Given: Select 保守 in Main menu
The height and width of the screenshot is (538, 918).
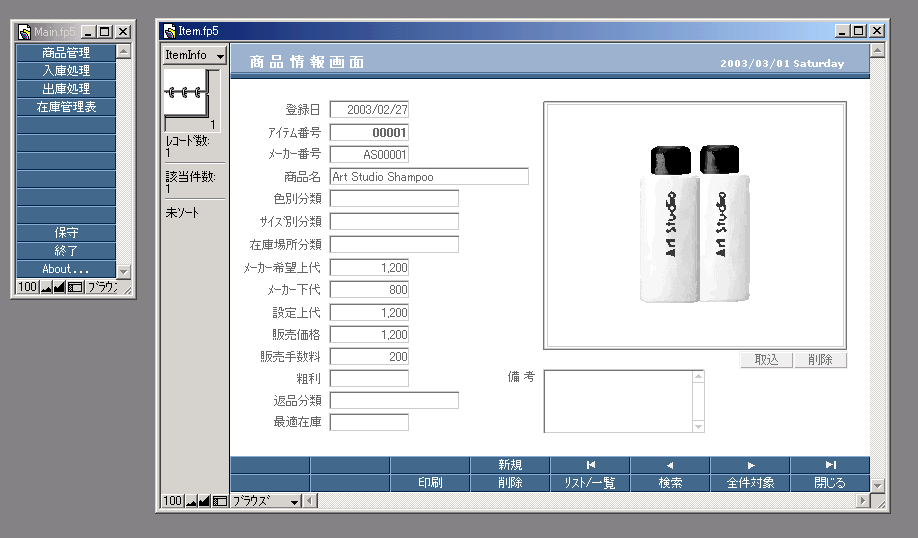Looking at the screenshot, I should pos(66,233).
